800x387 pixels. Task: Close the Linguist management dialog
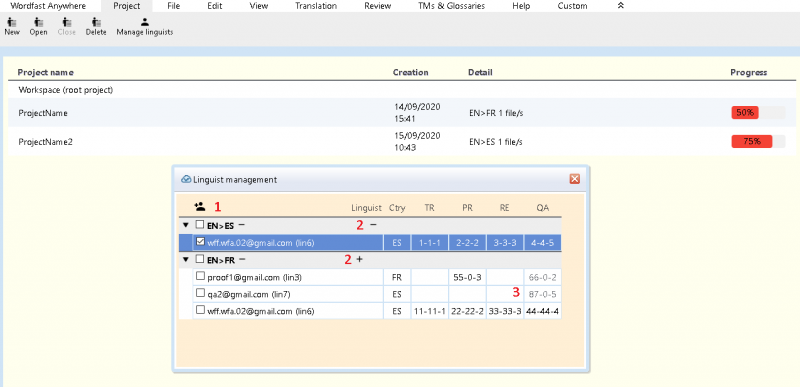(574, 179)
